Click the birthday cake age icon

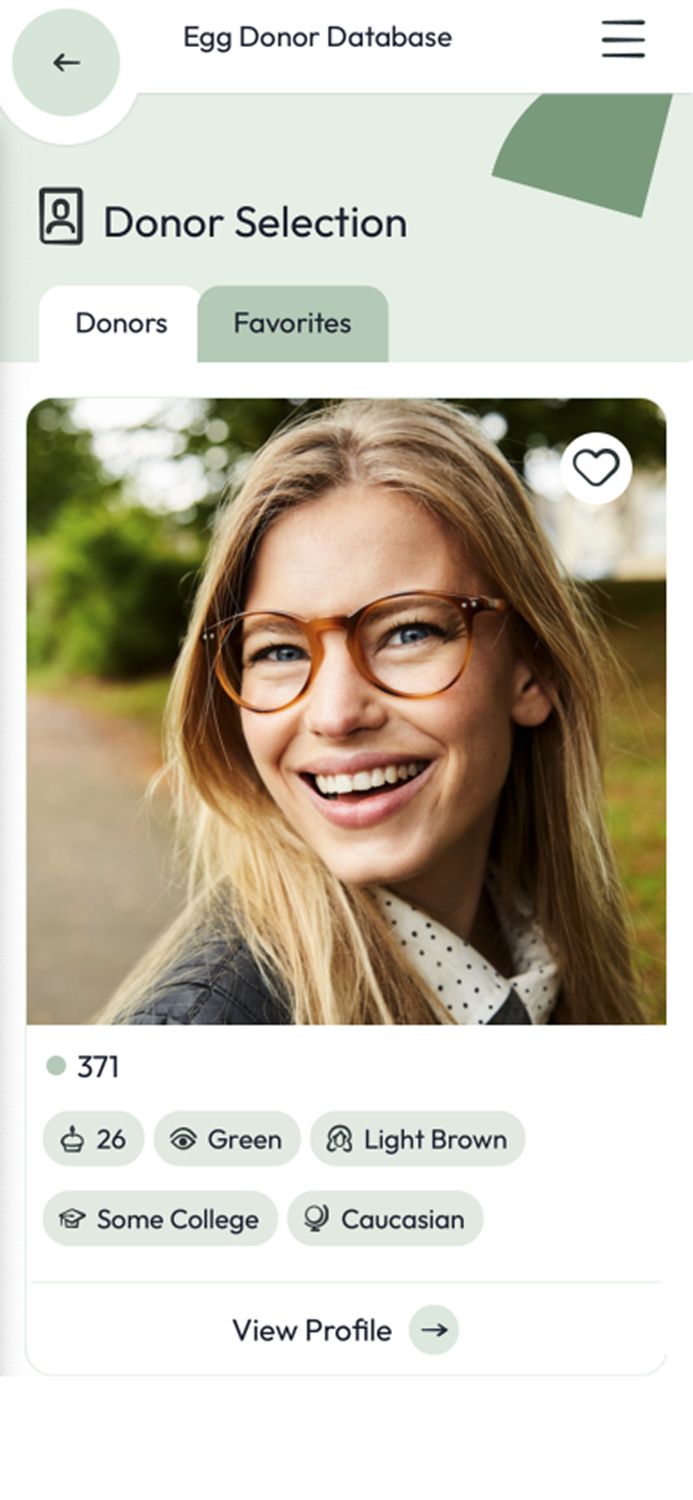(x=71, y=1139)
